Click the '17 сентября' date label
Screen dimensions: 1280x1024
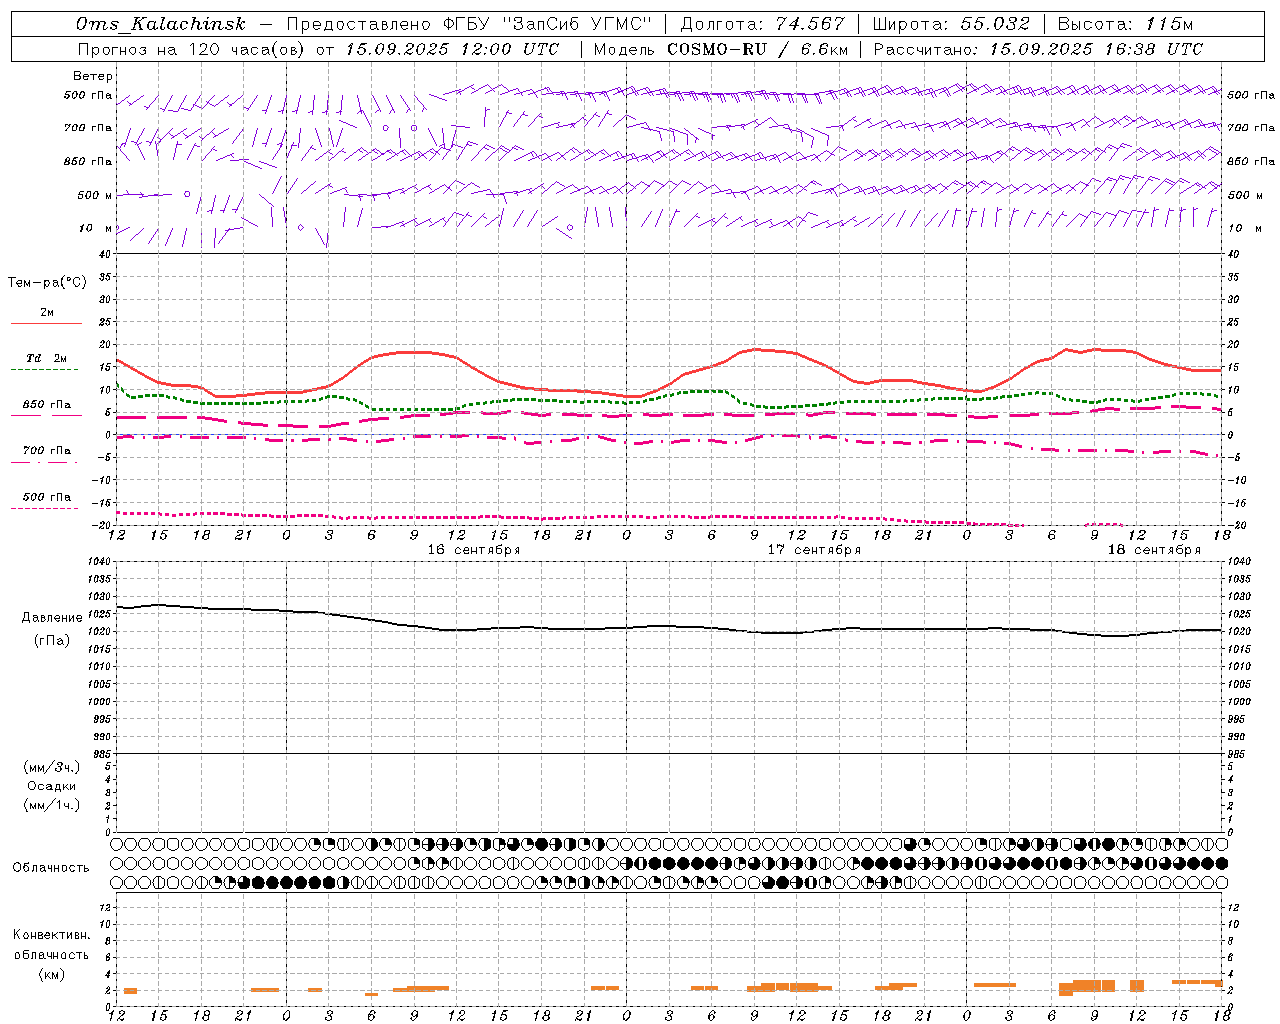[x=814, y=550]
